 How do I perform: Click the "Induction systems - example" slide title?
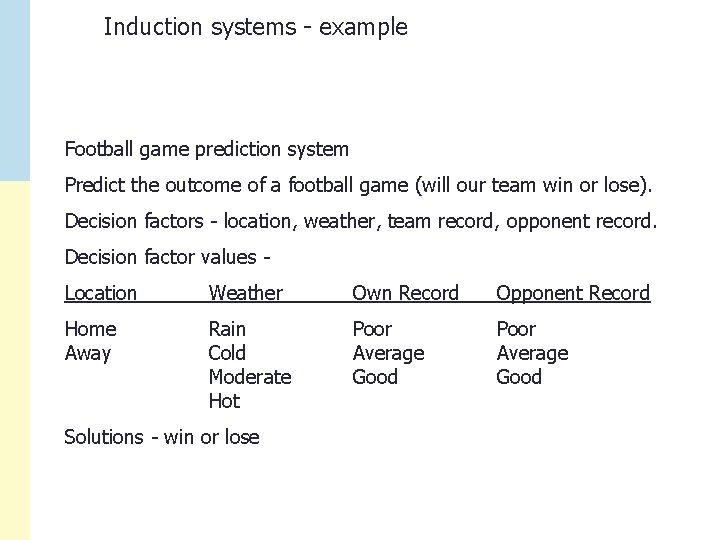(x=255, y=28)
